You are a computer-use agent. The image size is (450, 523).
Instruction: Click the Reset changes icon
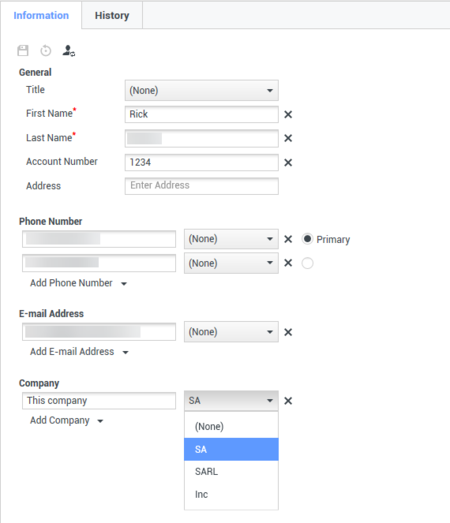[x=46, y=51]
